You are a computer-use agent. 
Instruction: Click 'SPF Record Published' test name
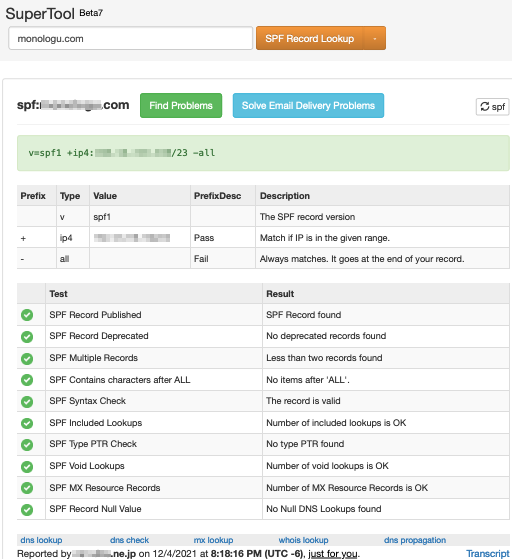[95, 315]
